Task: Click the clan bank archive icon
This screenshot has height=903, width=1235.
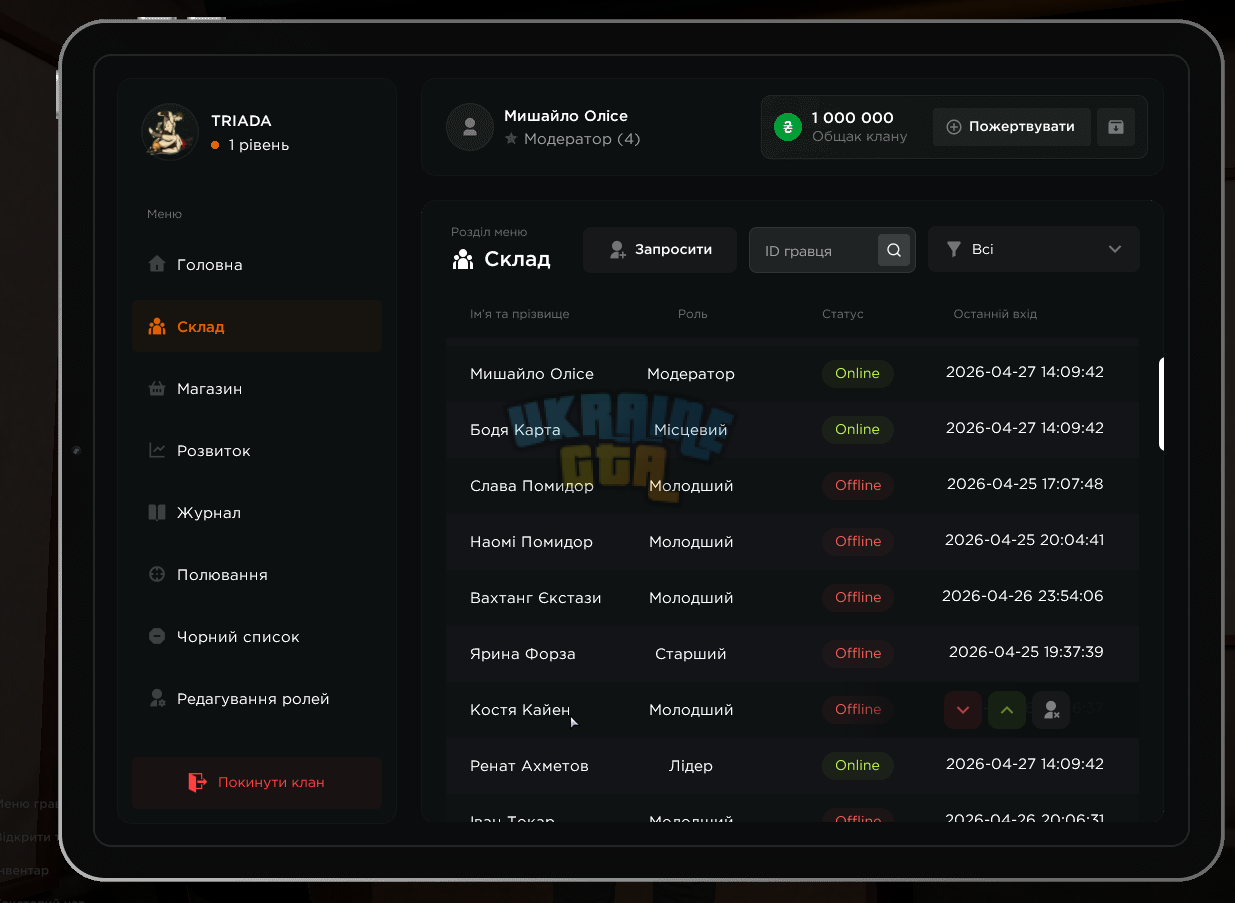Action: (1116, 127)
